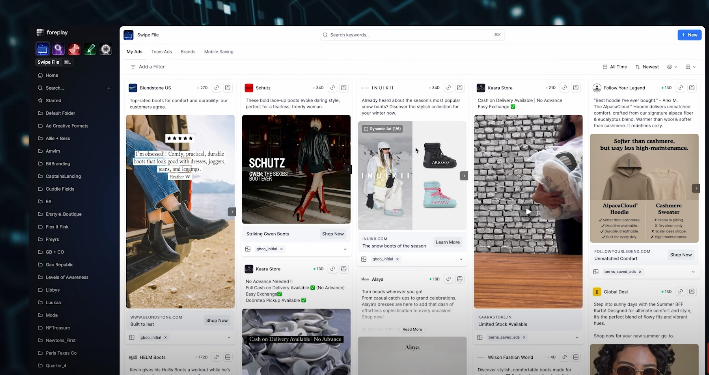Switch to the Team Ads tab
Screen dimensions: 709x375
coord(162,52)
